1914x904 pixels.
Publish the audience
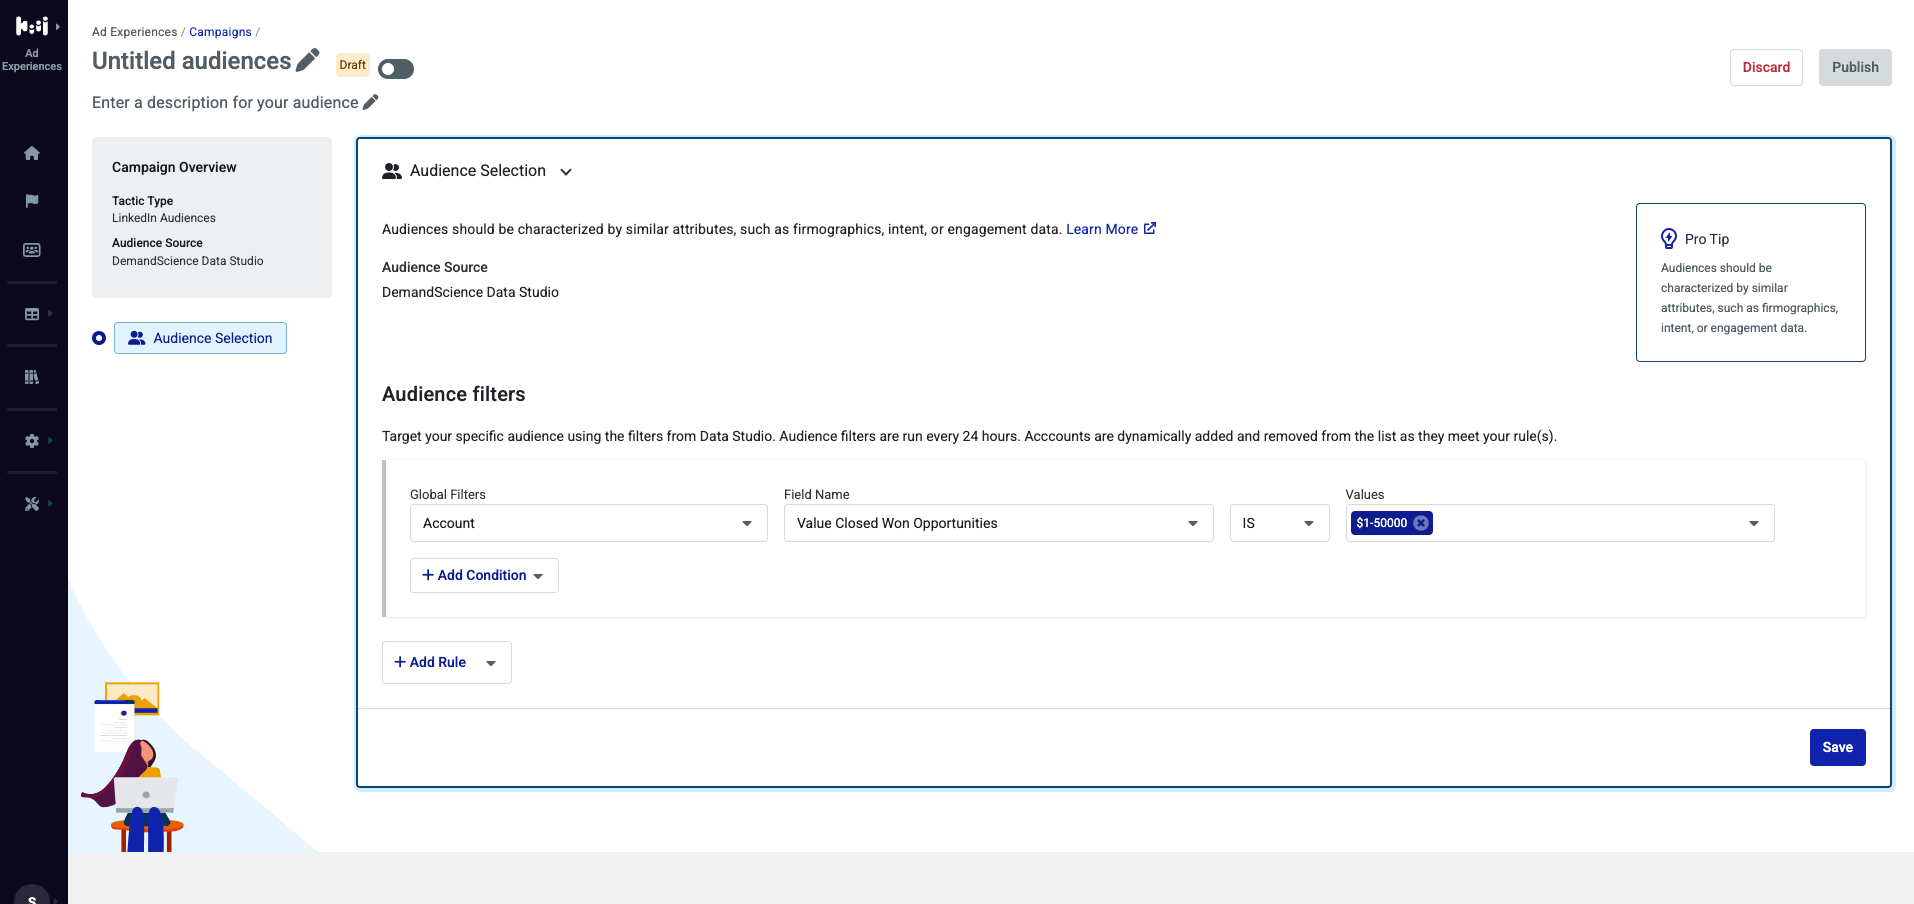coord(1855,67)
